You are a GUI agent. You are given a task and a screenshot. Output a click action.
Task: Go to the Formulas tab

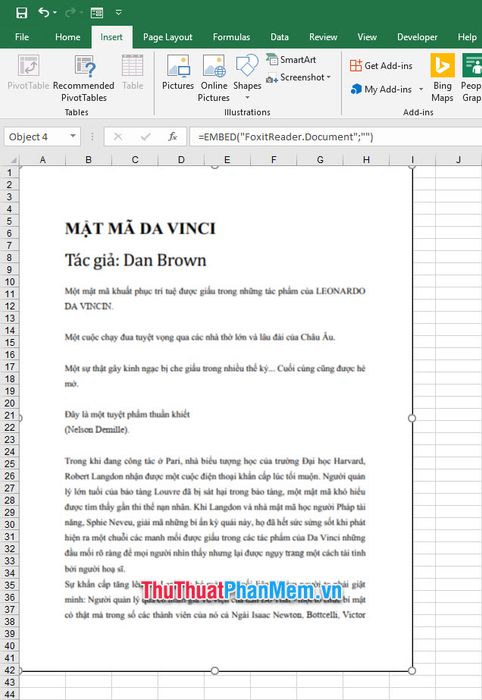(x=231, y=37)
